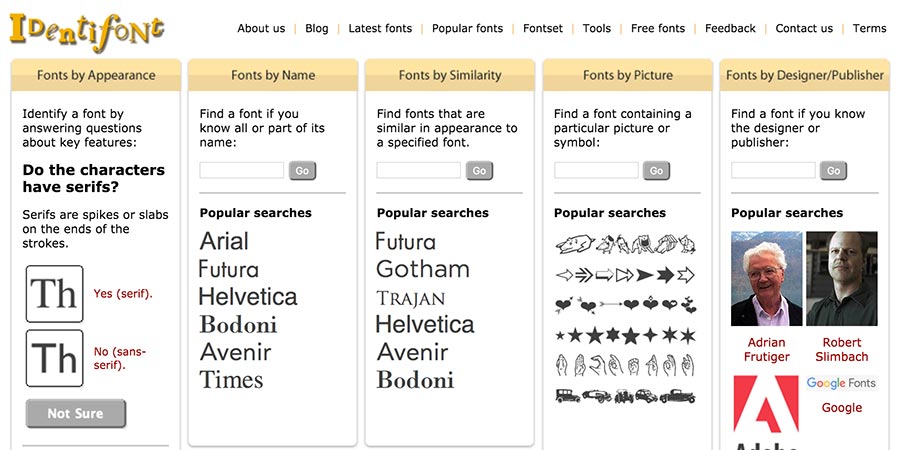Open the arrows symbol font row

click(x=625, y=275)
